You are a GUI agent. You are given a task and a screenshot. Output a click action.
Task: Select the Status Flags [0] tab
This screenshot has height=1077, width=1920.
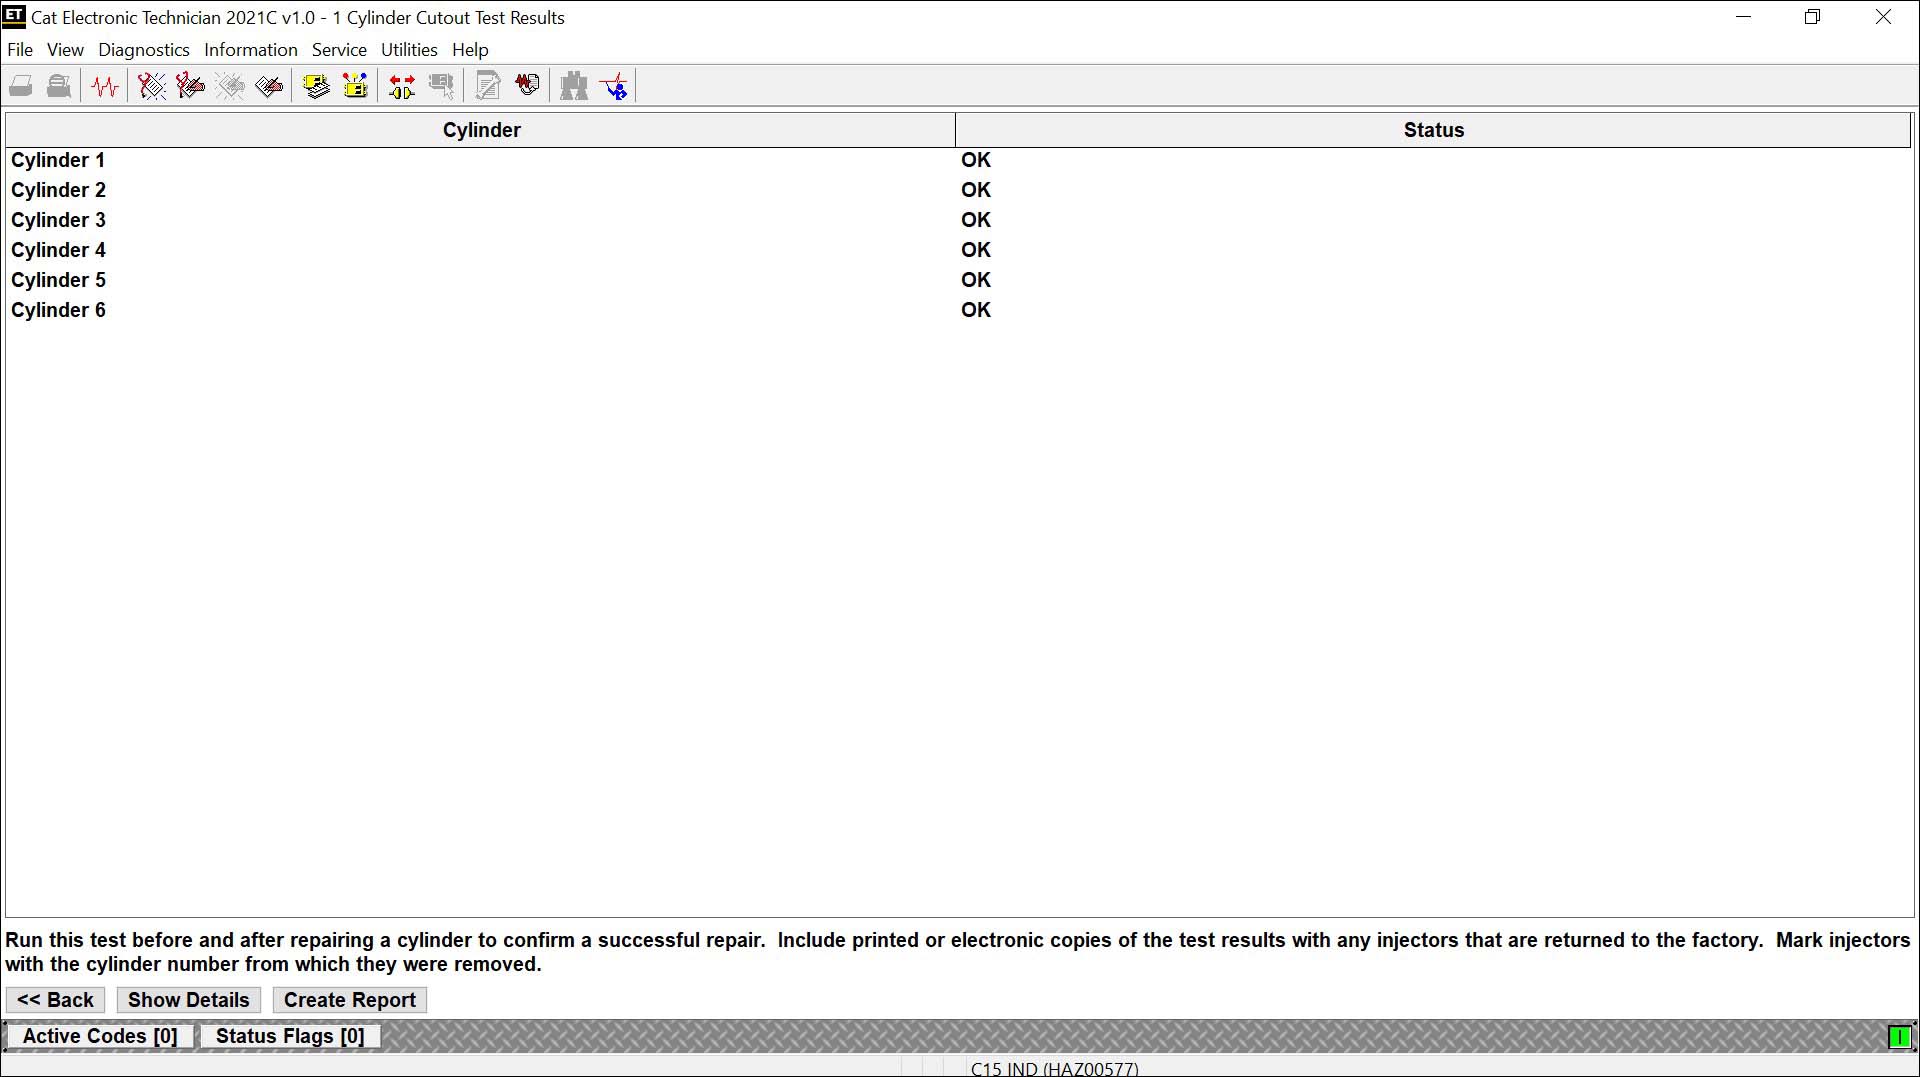[x=288, y=1036]
